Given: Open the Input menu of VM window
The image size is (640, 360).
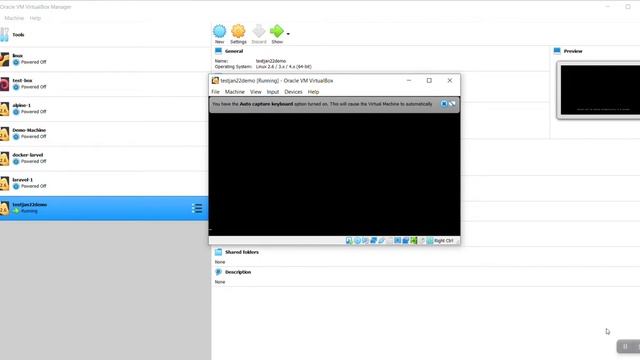Looking at the screenshot, I should 273,92.
